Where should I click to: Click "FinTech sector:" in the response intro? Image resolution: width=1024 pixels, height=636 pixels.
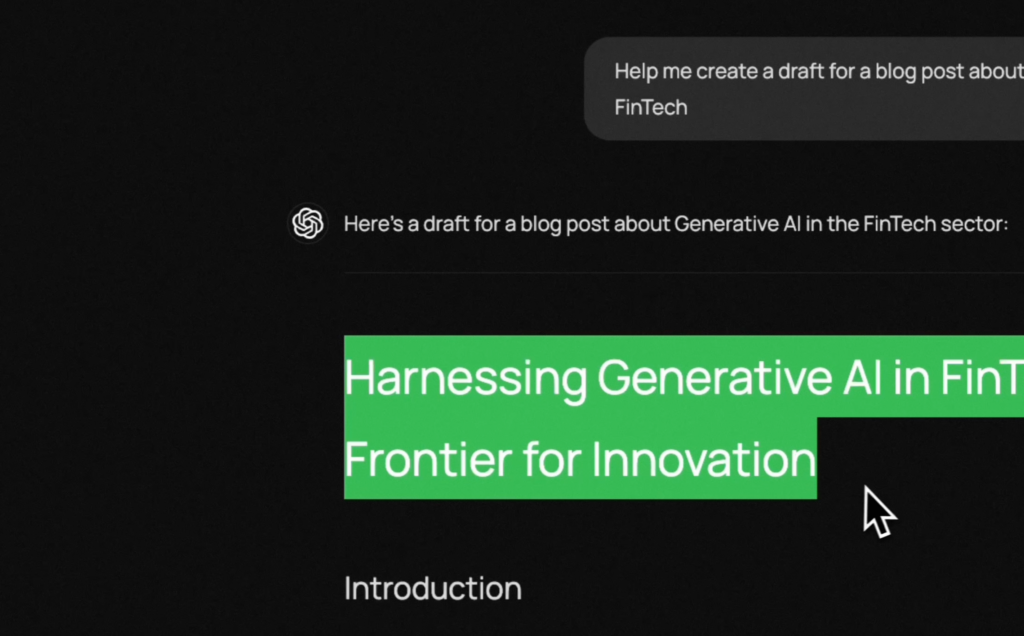(x=936, y=224)
